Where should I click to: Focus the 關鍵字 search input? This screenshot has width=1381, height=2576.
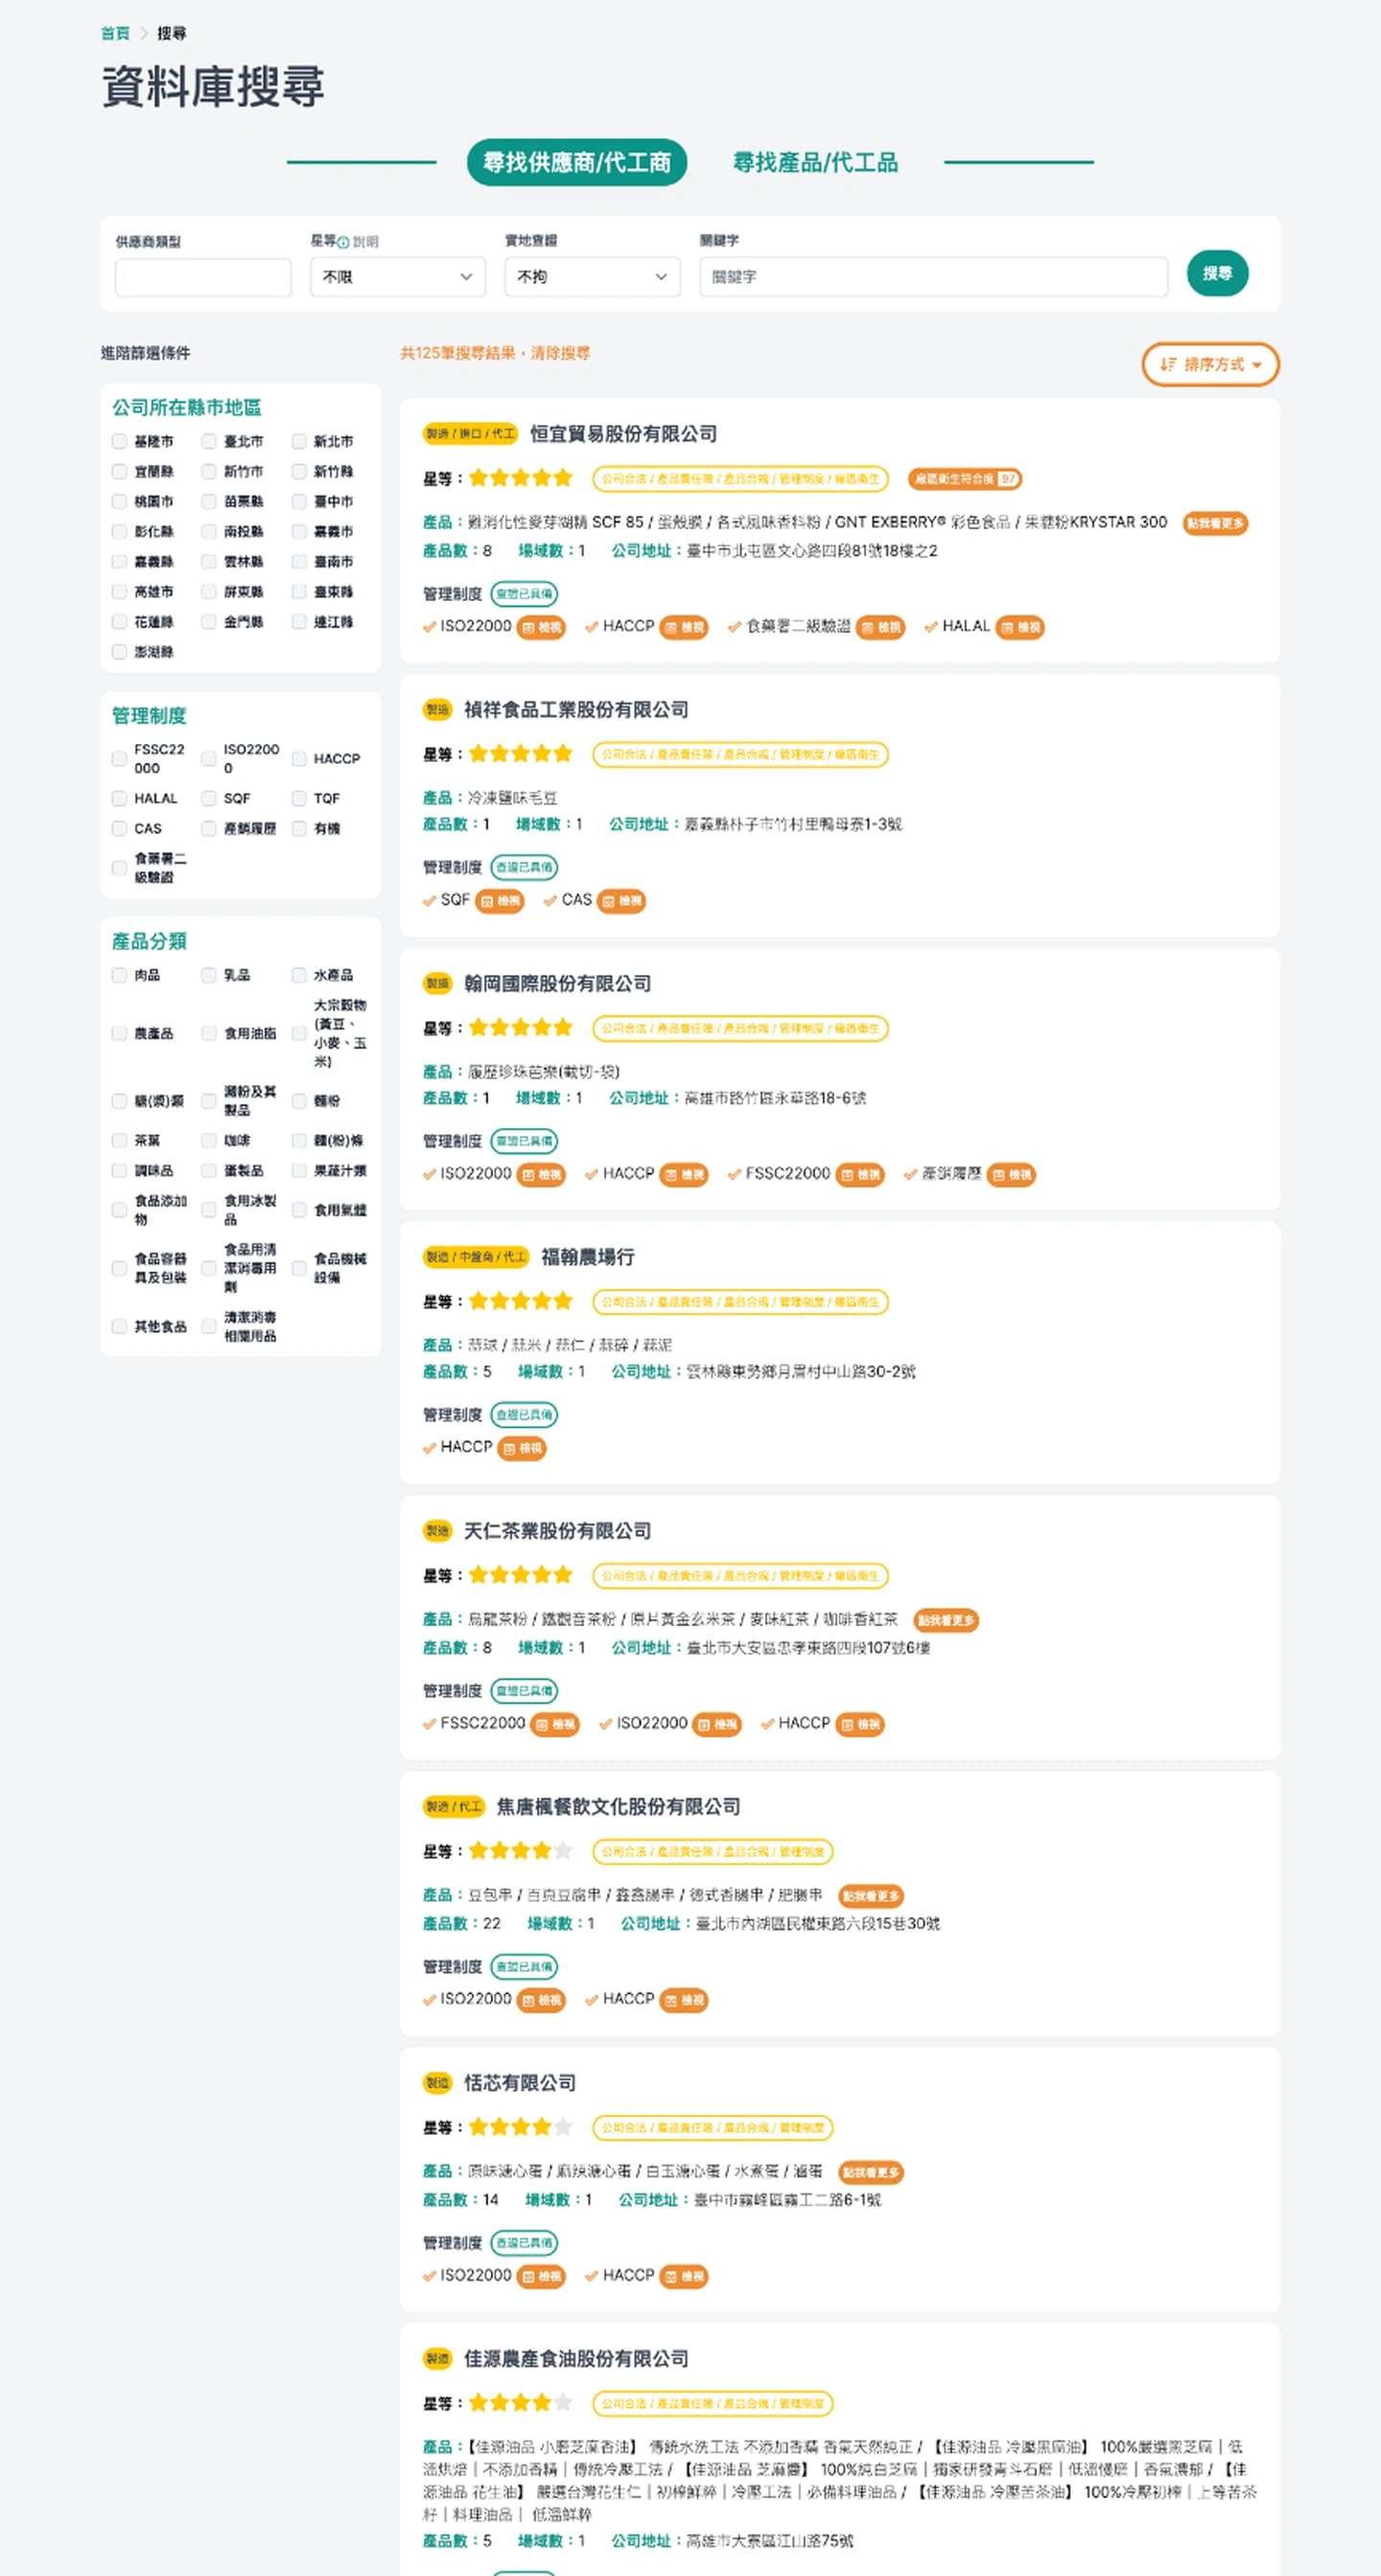tap(933, 277)
